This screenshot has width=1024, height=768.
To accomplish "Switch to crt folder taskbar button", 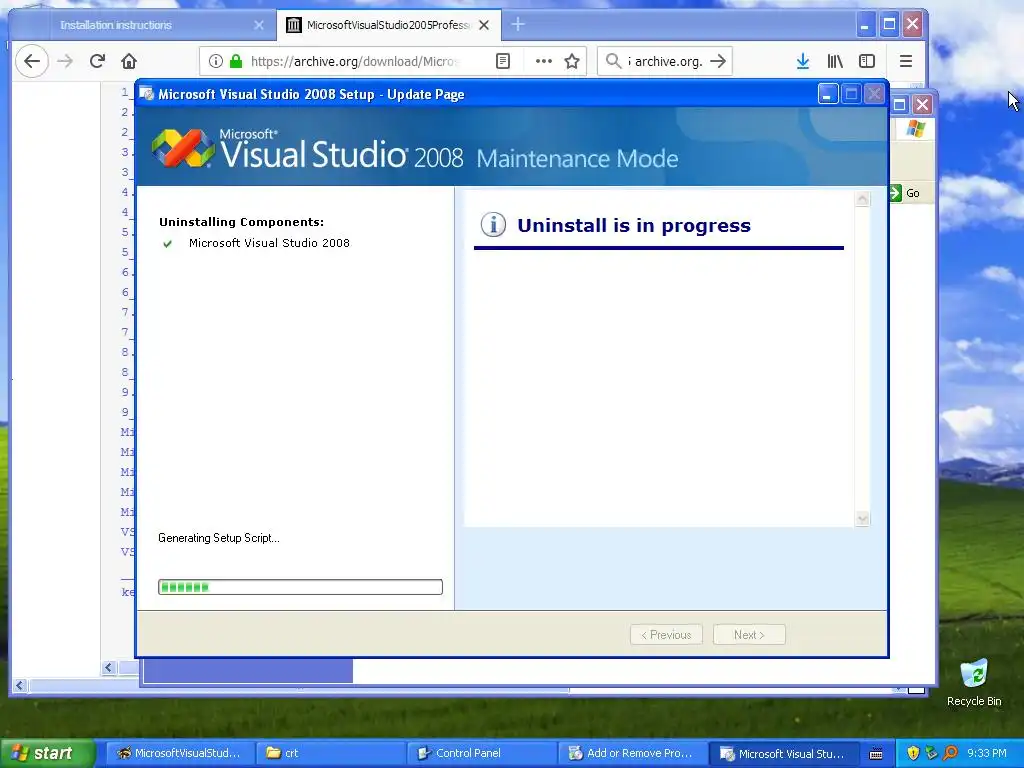I will pyautogui.click(x=330, y=753).
